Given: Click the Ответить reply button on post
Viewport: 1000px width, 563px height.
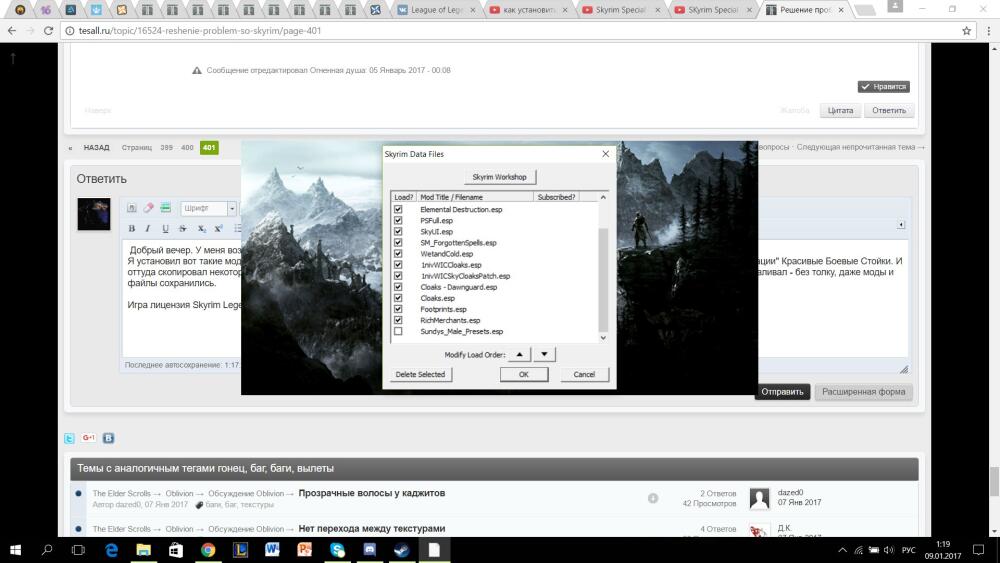Looking at the screenshot, I should click(889, 110).
